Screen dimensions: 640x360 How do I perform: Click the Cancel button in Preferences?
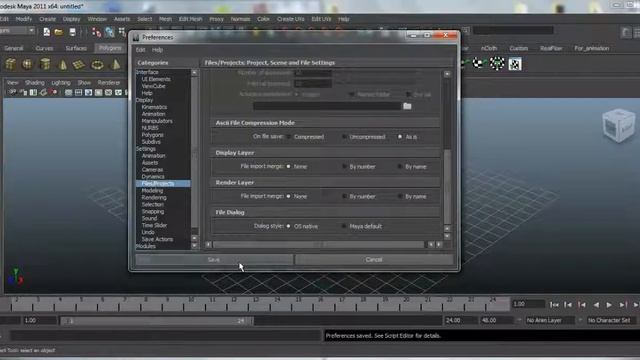click(374, 260)
